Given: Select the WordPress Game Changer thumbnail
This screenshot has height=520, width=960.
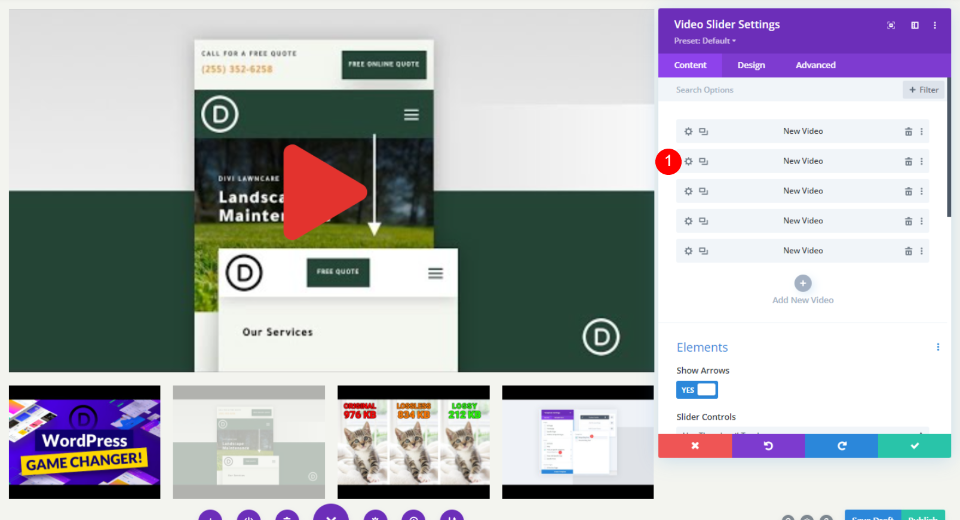Looking at the screenshot, I should [x=84, y=442].
